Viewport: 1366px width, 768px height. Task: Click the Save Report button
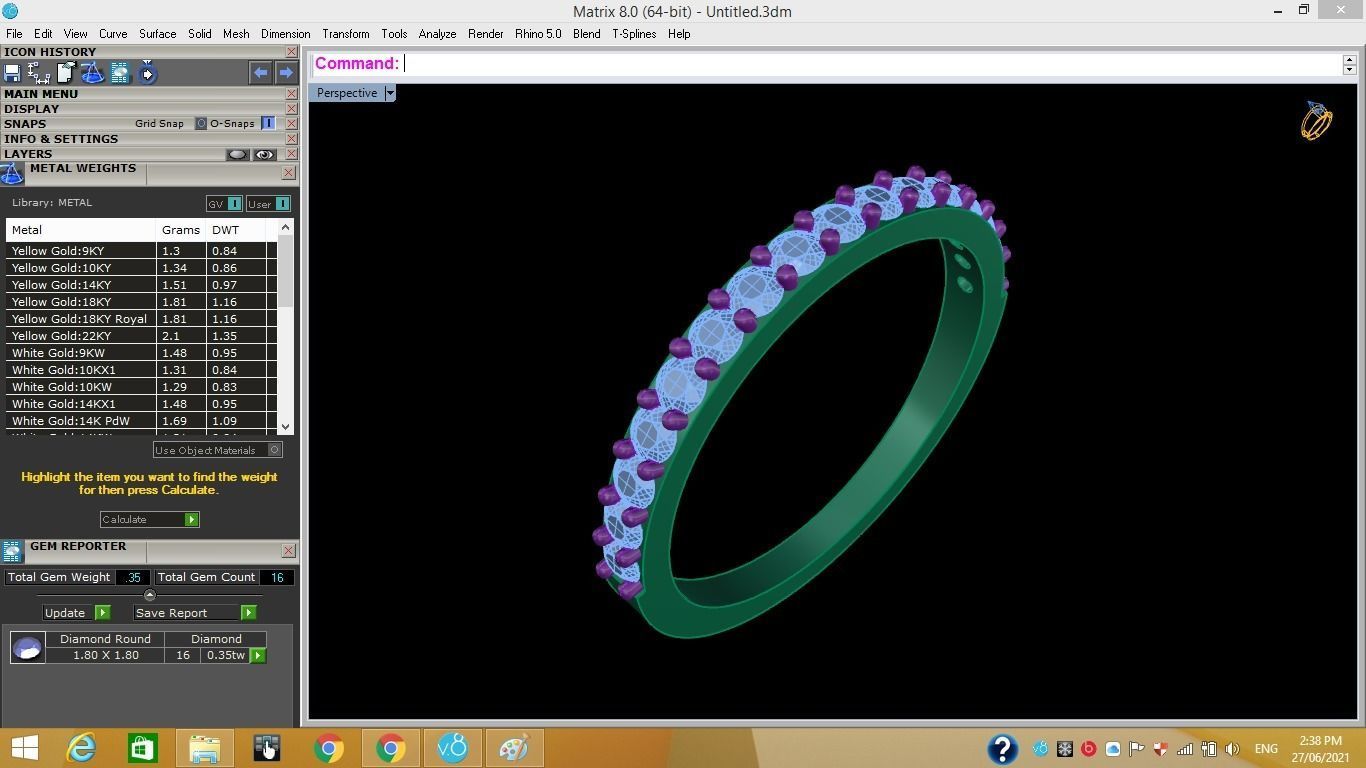[x=195, y=613]
